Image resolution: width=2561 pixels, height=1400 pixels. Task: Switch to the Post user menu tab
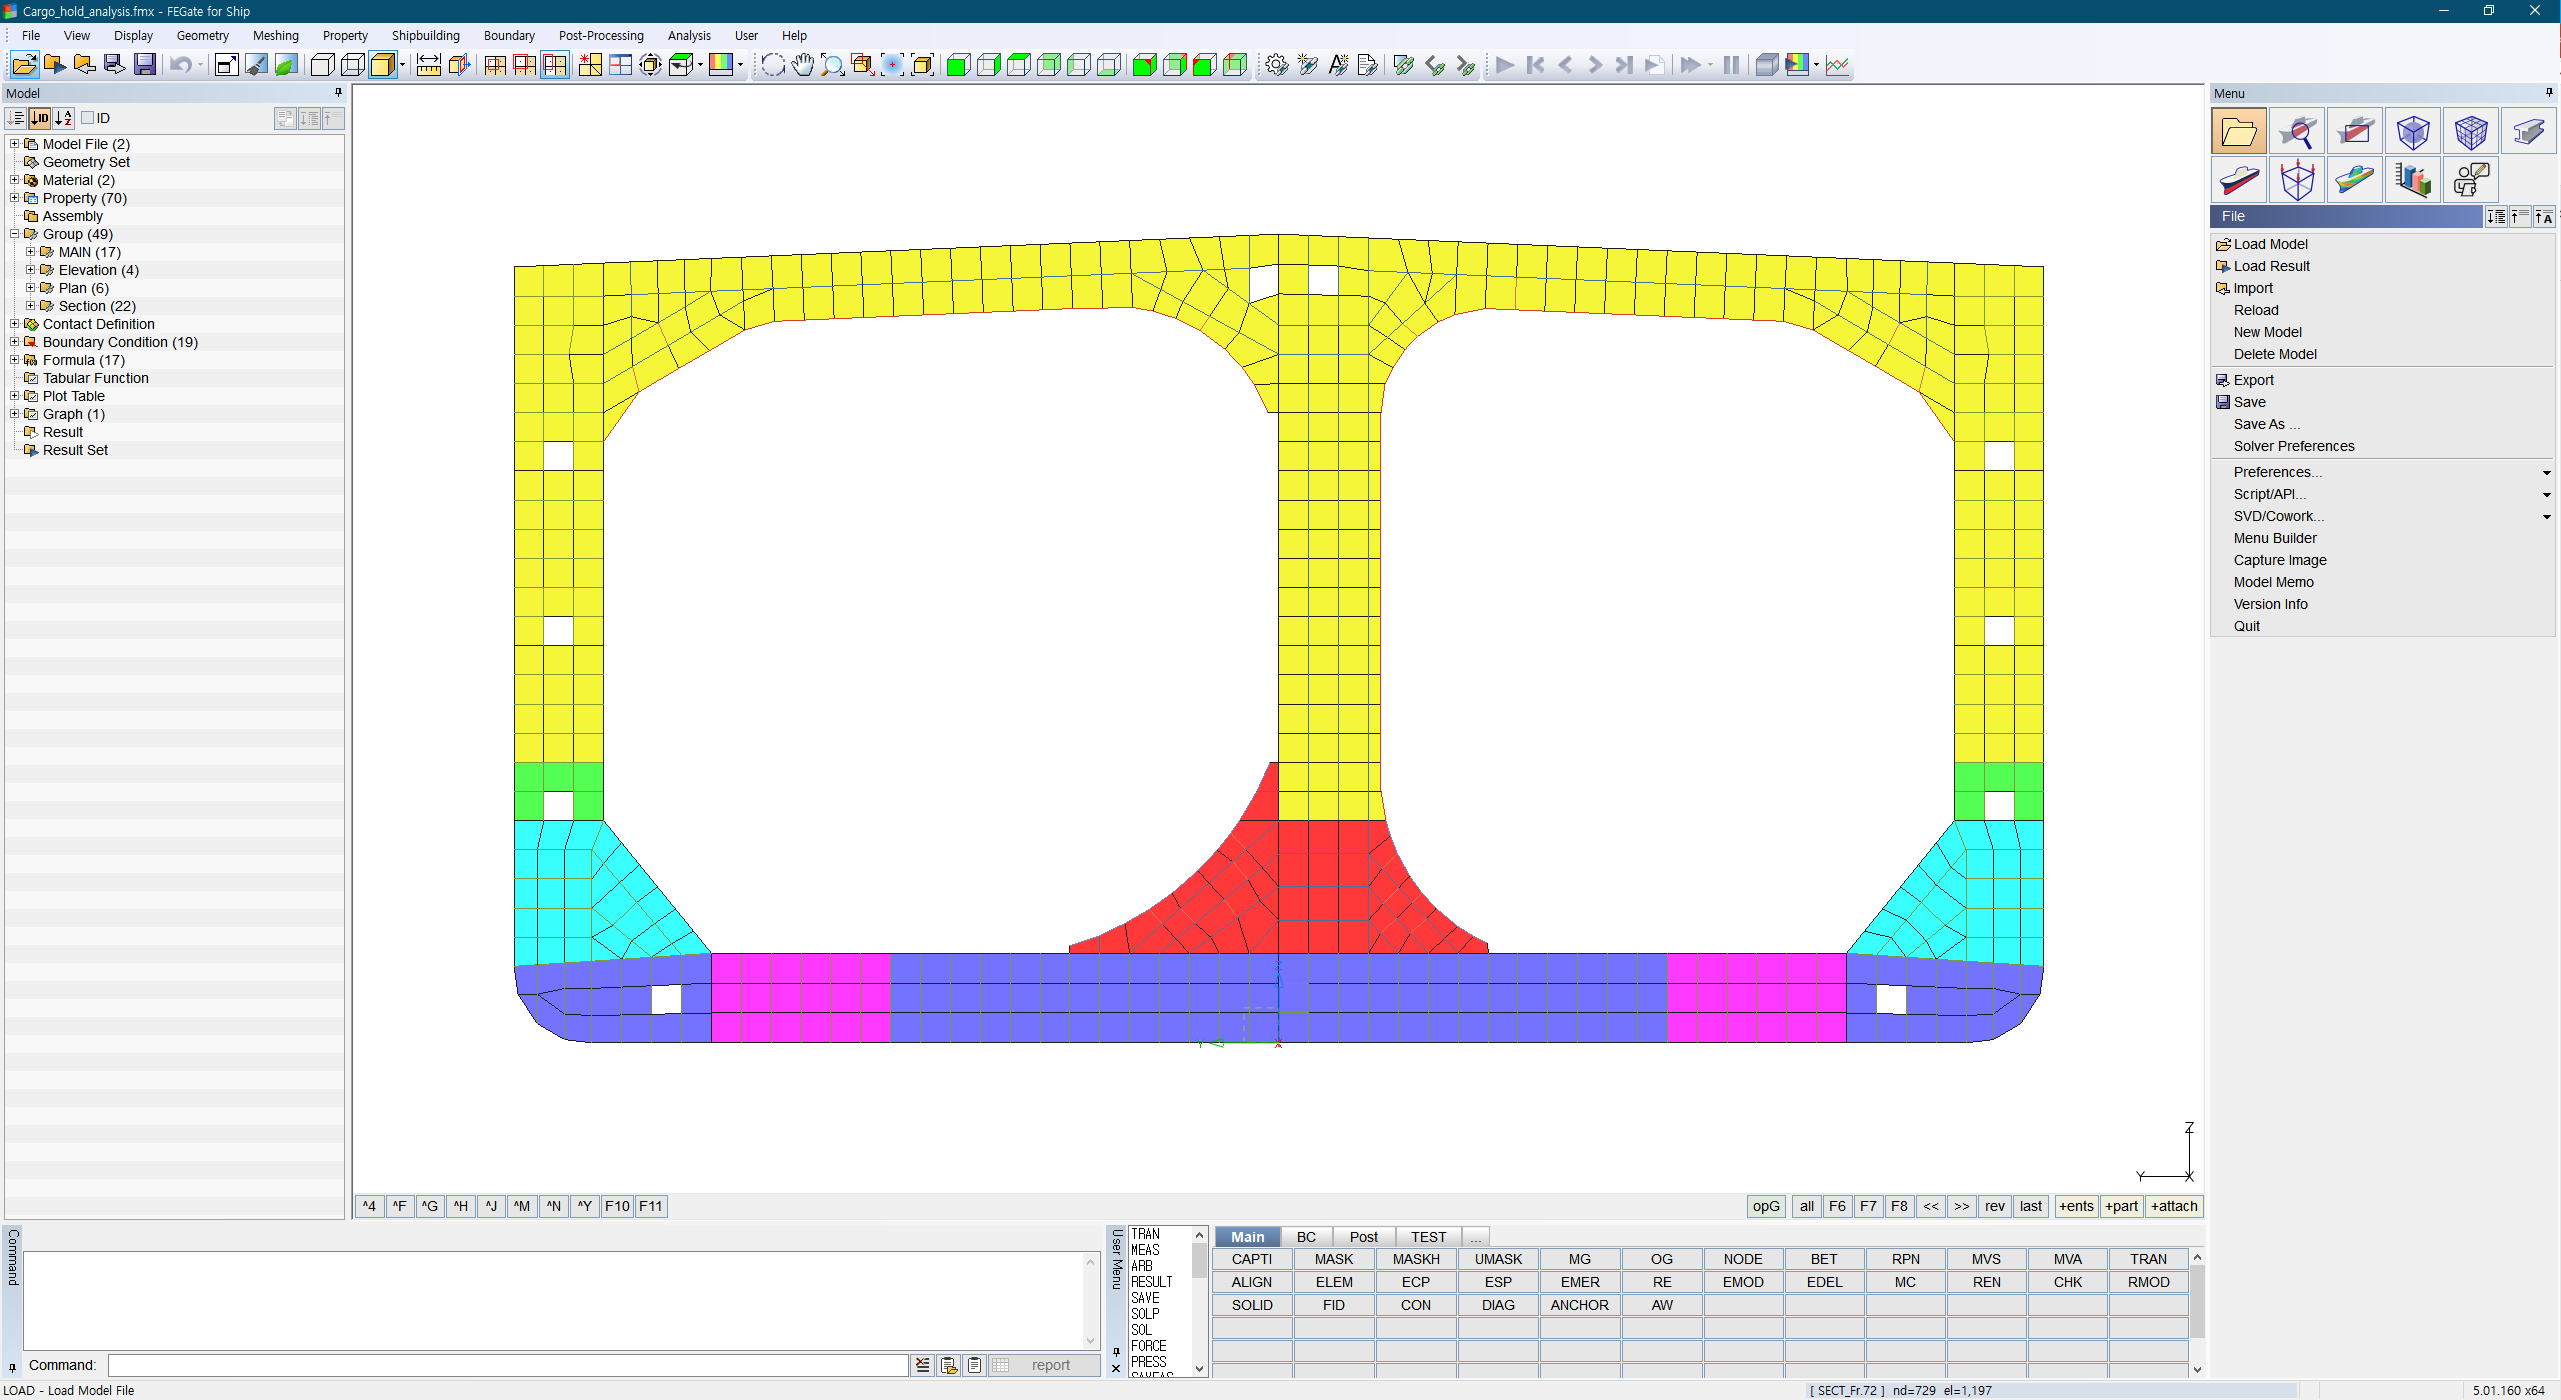(x=1362, y=1237)
